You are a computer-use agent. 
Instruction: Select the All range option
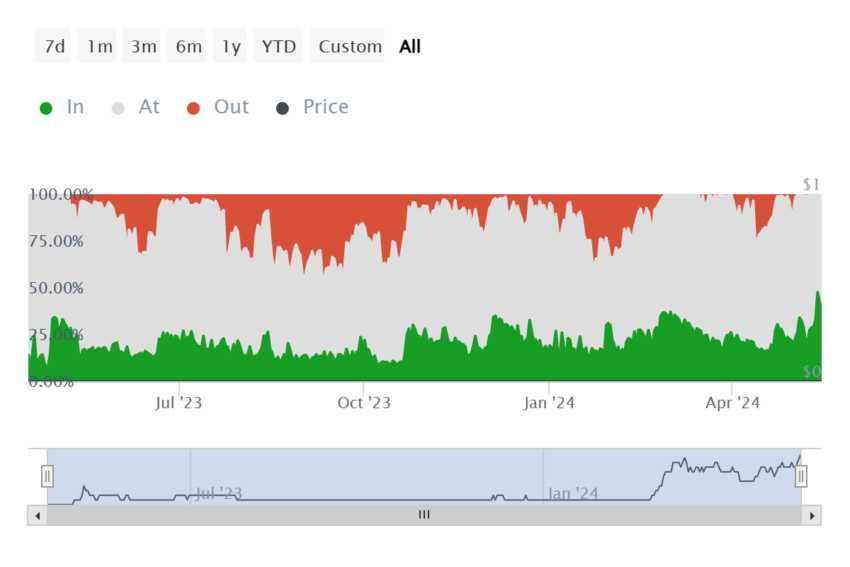click(410, 47)
